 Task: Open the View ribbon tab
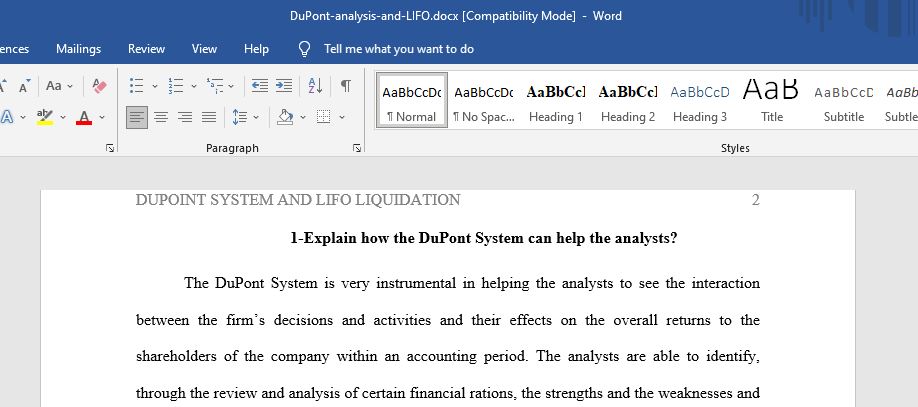[x=204, y=49]
